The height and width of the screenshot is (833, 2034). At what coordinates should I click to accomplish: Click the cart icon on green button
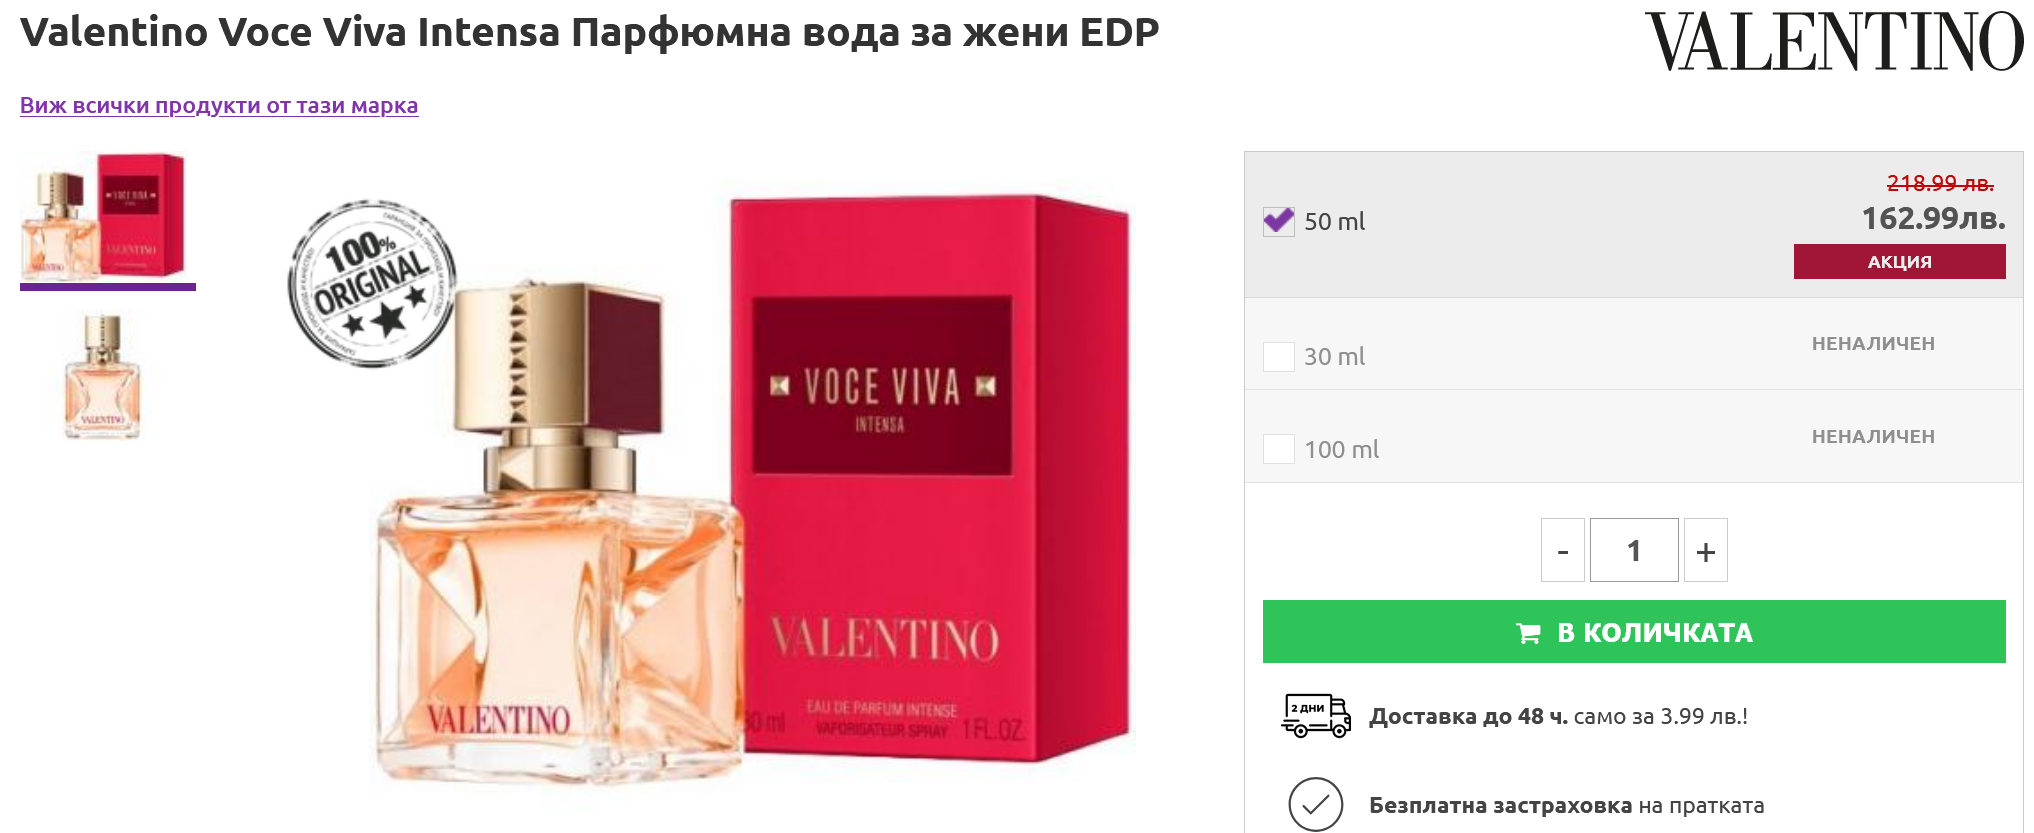tap(1528, 633)
